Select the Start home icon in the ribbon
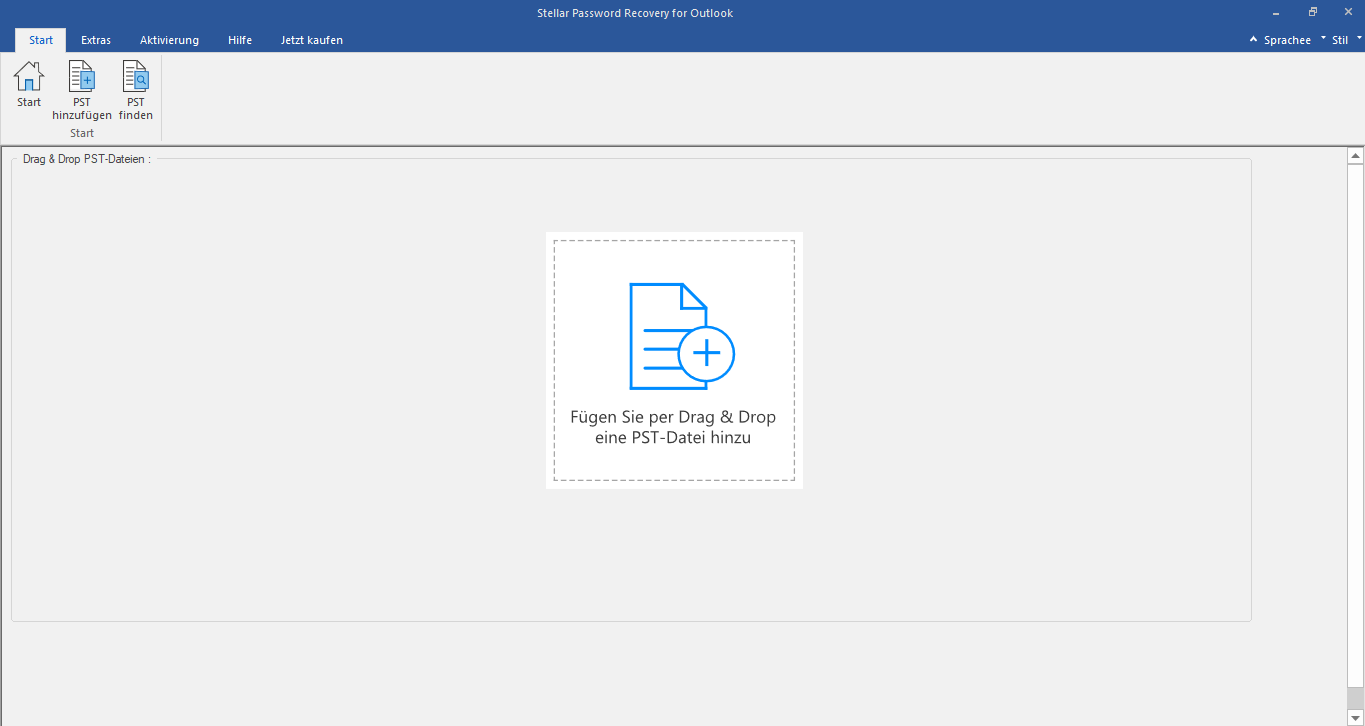This screenshot has width=1365, height=726. coord(28,75)
